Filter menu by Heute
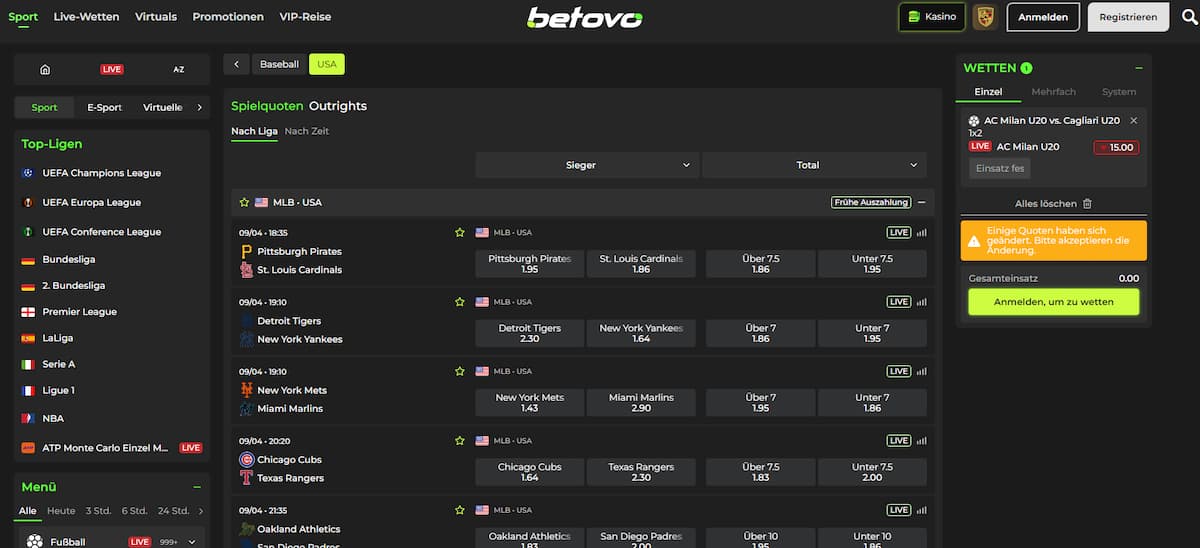Image resolution: width=1200 pixels, height=548 pixels. pos(61,511)
